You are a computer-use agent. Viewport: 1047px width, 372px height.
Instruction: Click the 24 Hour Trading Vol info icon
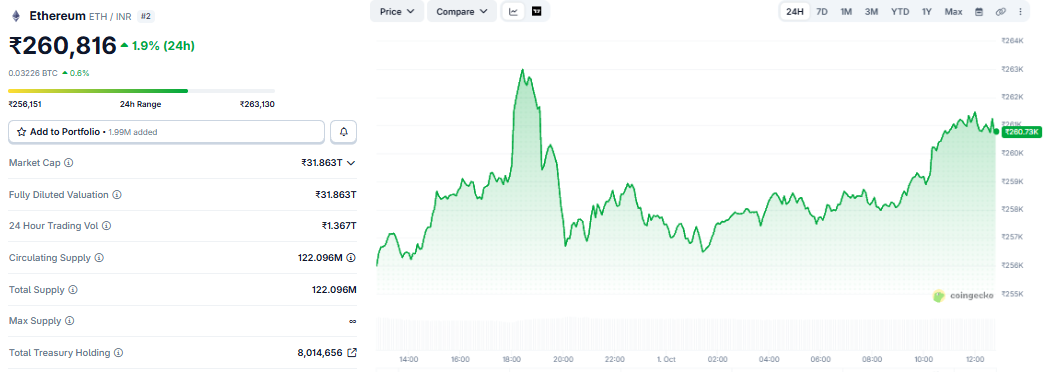[106, 226]
